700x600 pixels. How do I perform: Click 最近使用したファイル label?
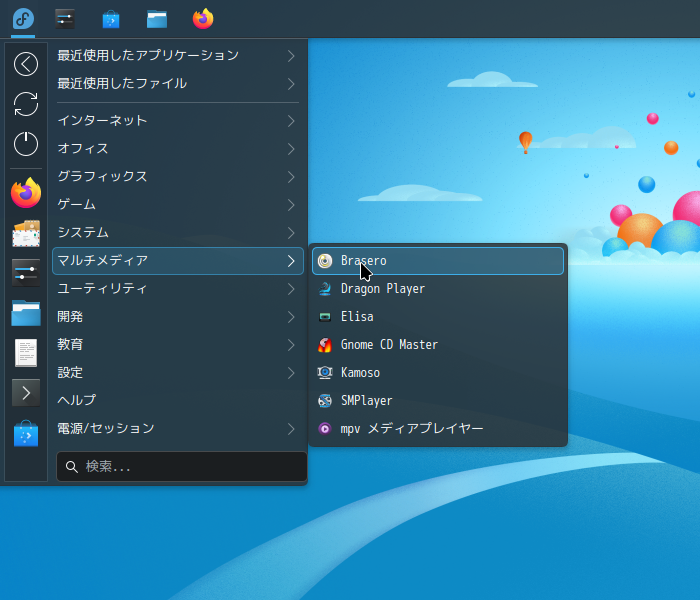[122, 83]
